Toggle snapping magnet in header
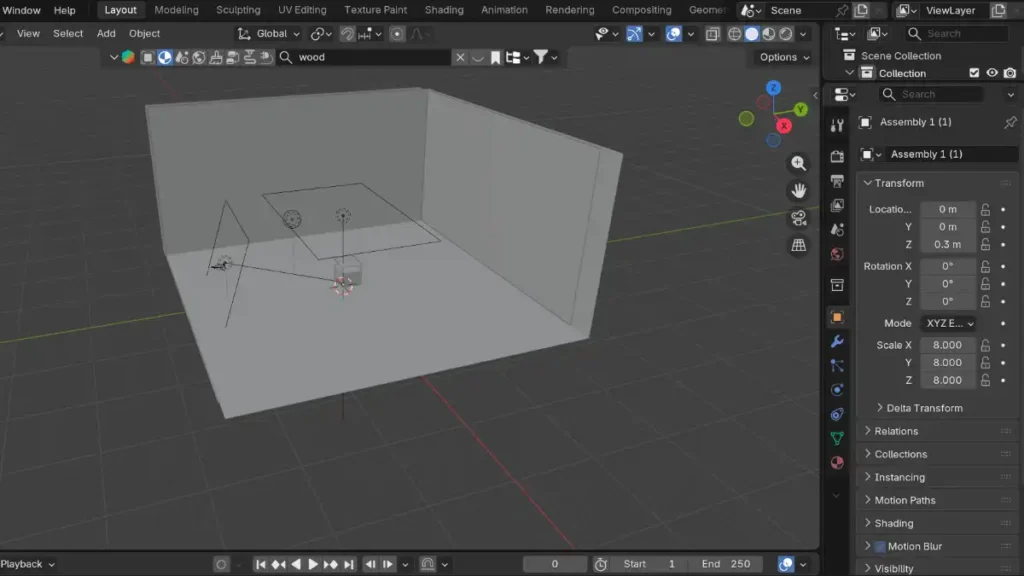This screenshot has height=576, width=1024. click(347, 34)
